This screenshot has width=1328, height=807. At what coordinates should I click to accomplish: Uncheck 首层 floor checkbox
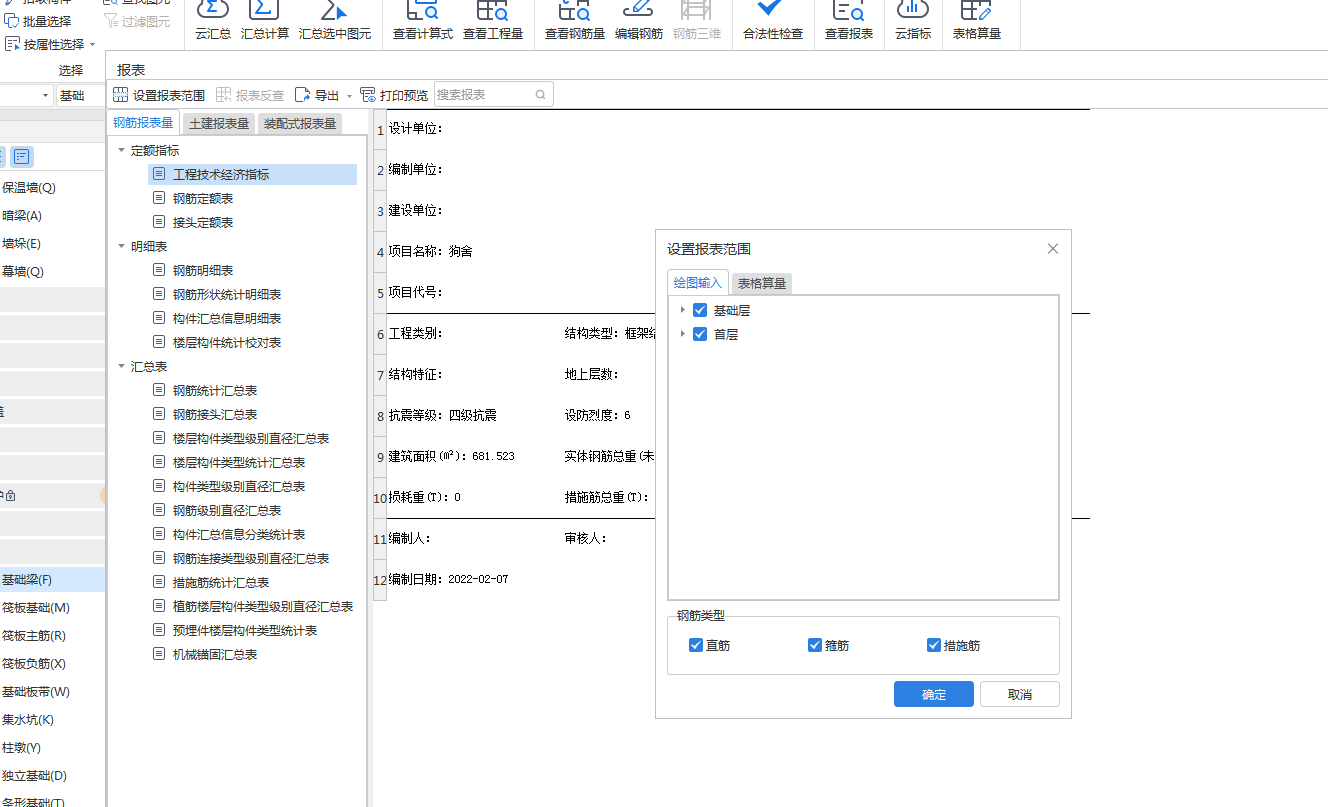point(700,334)
